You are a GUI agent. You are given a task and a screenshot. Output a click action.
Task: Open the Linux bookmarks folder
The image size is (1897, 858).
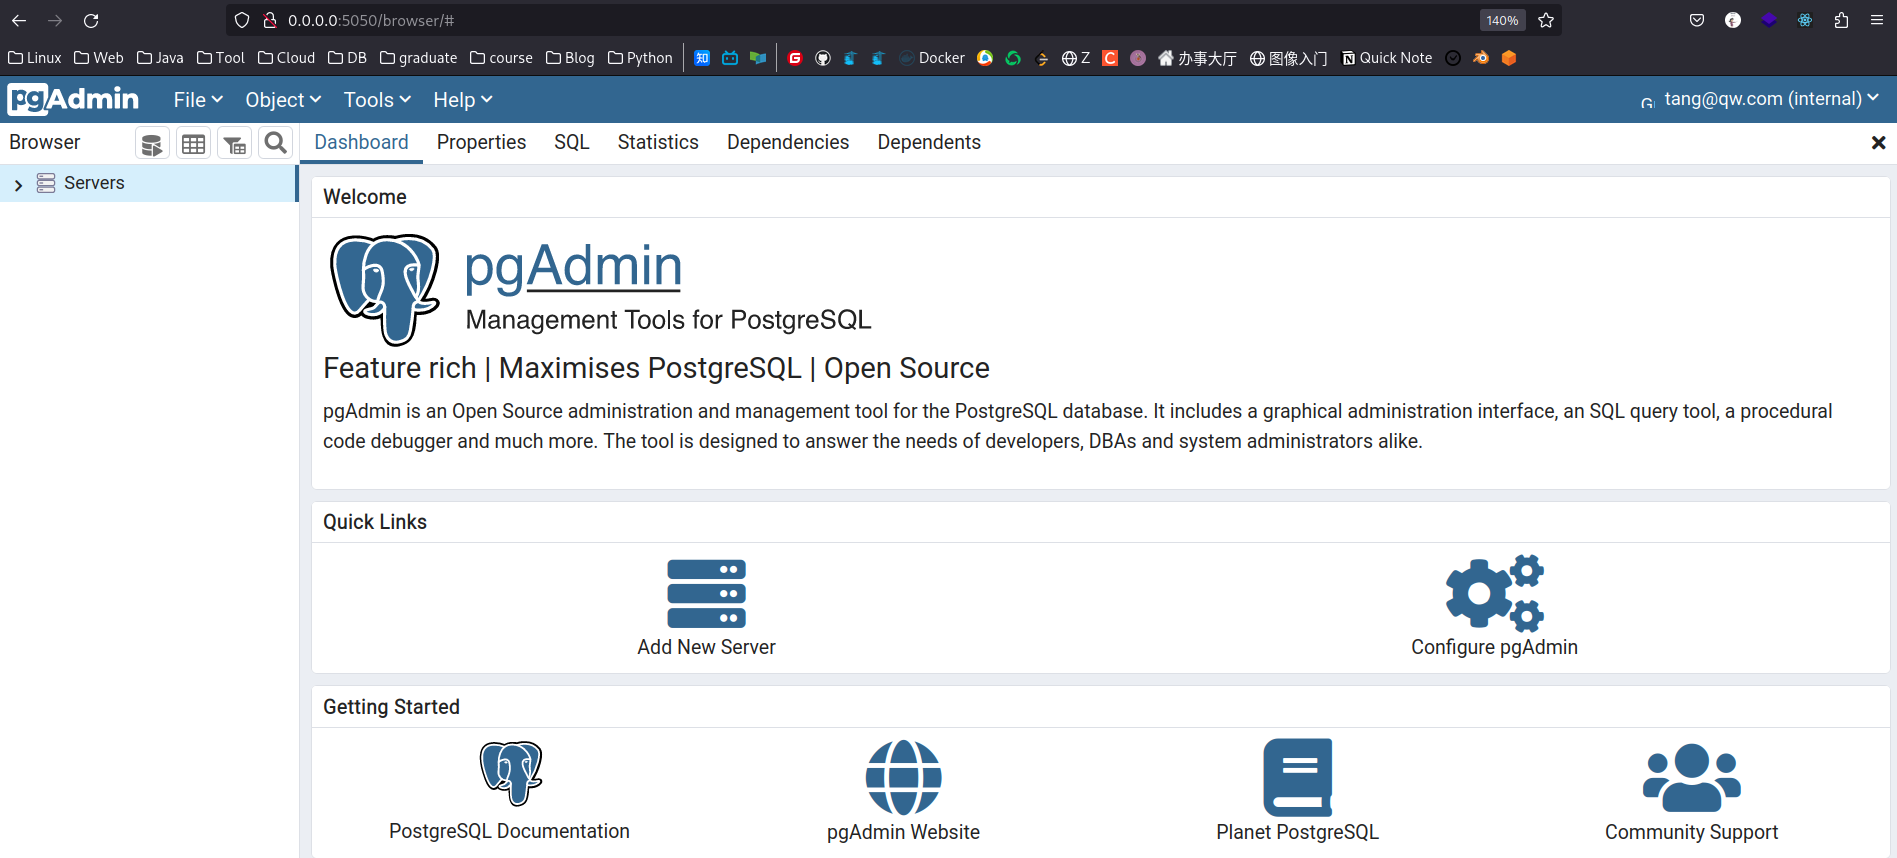[x=35, y=58]
